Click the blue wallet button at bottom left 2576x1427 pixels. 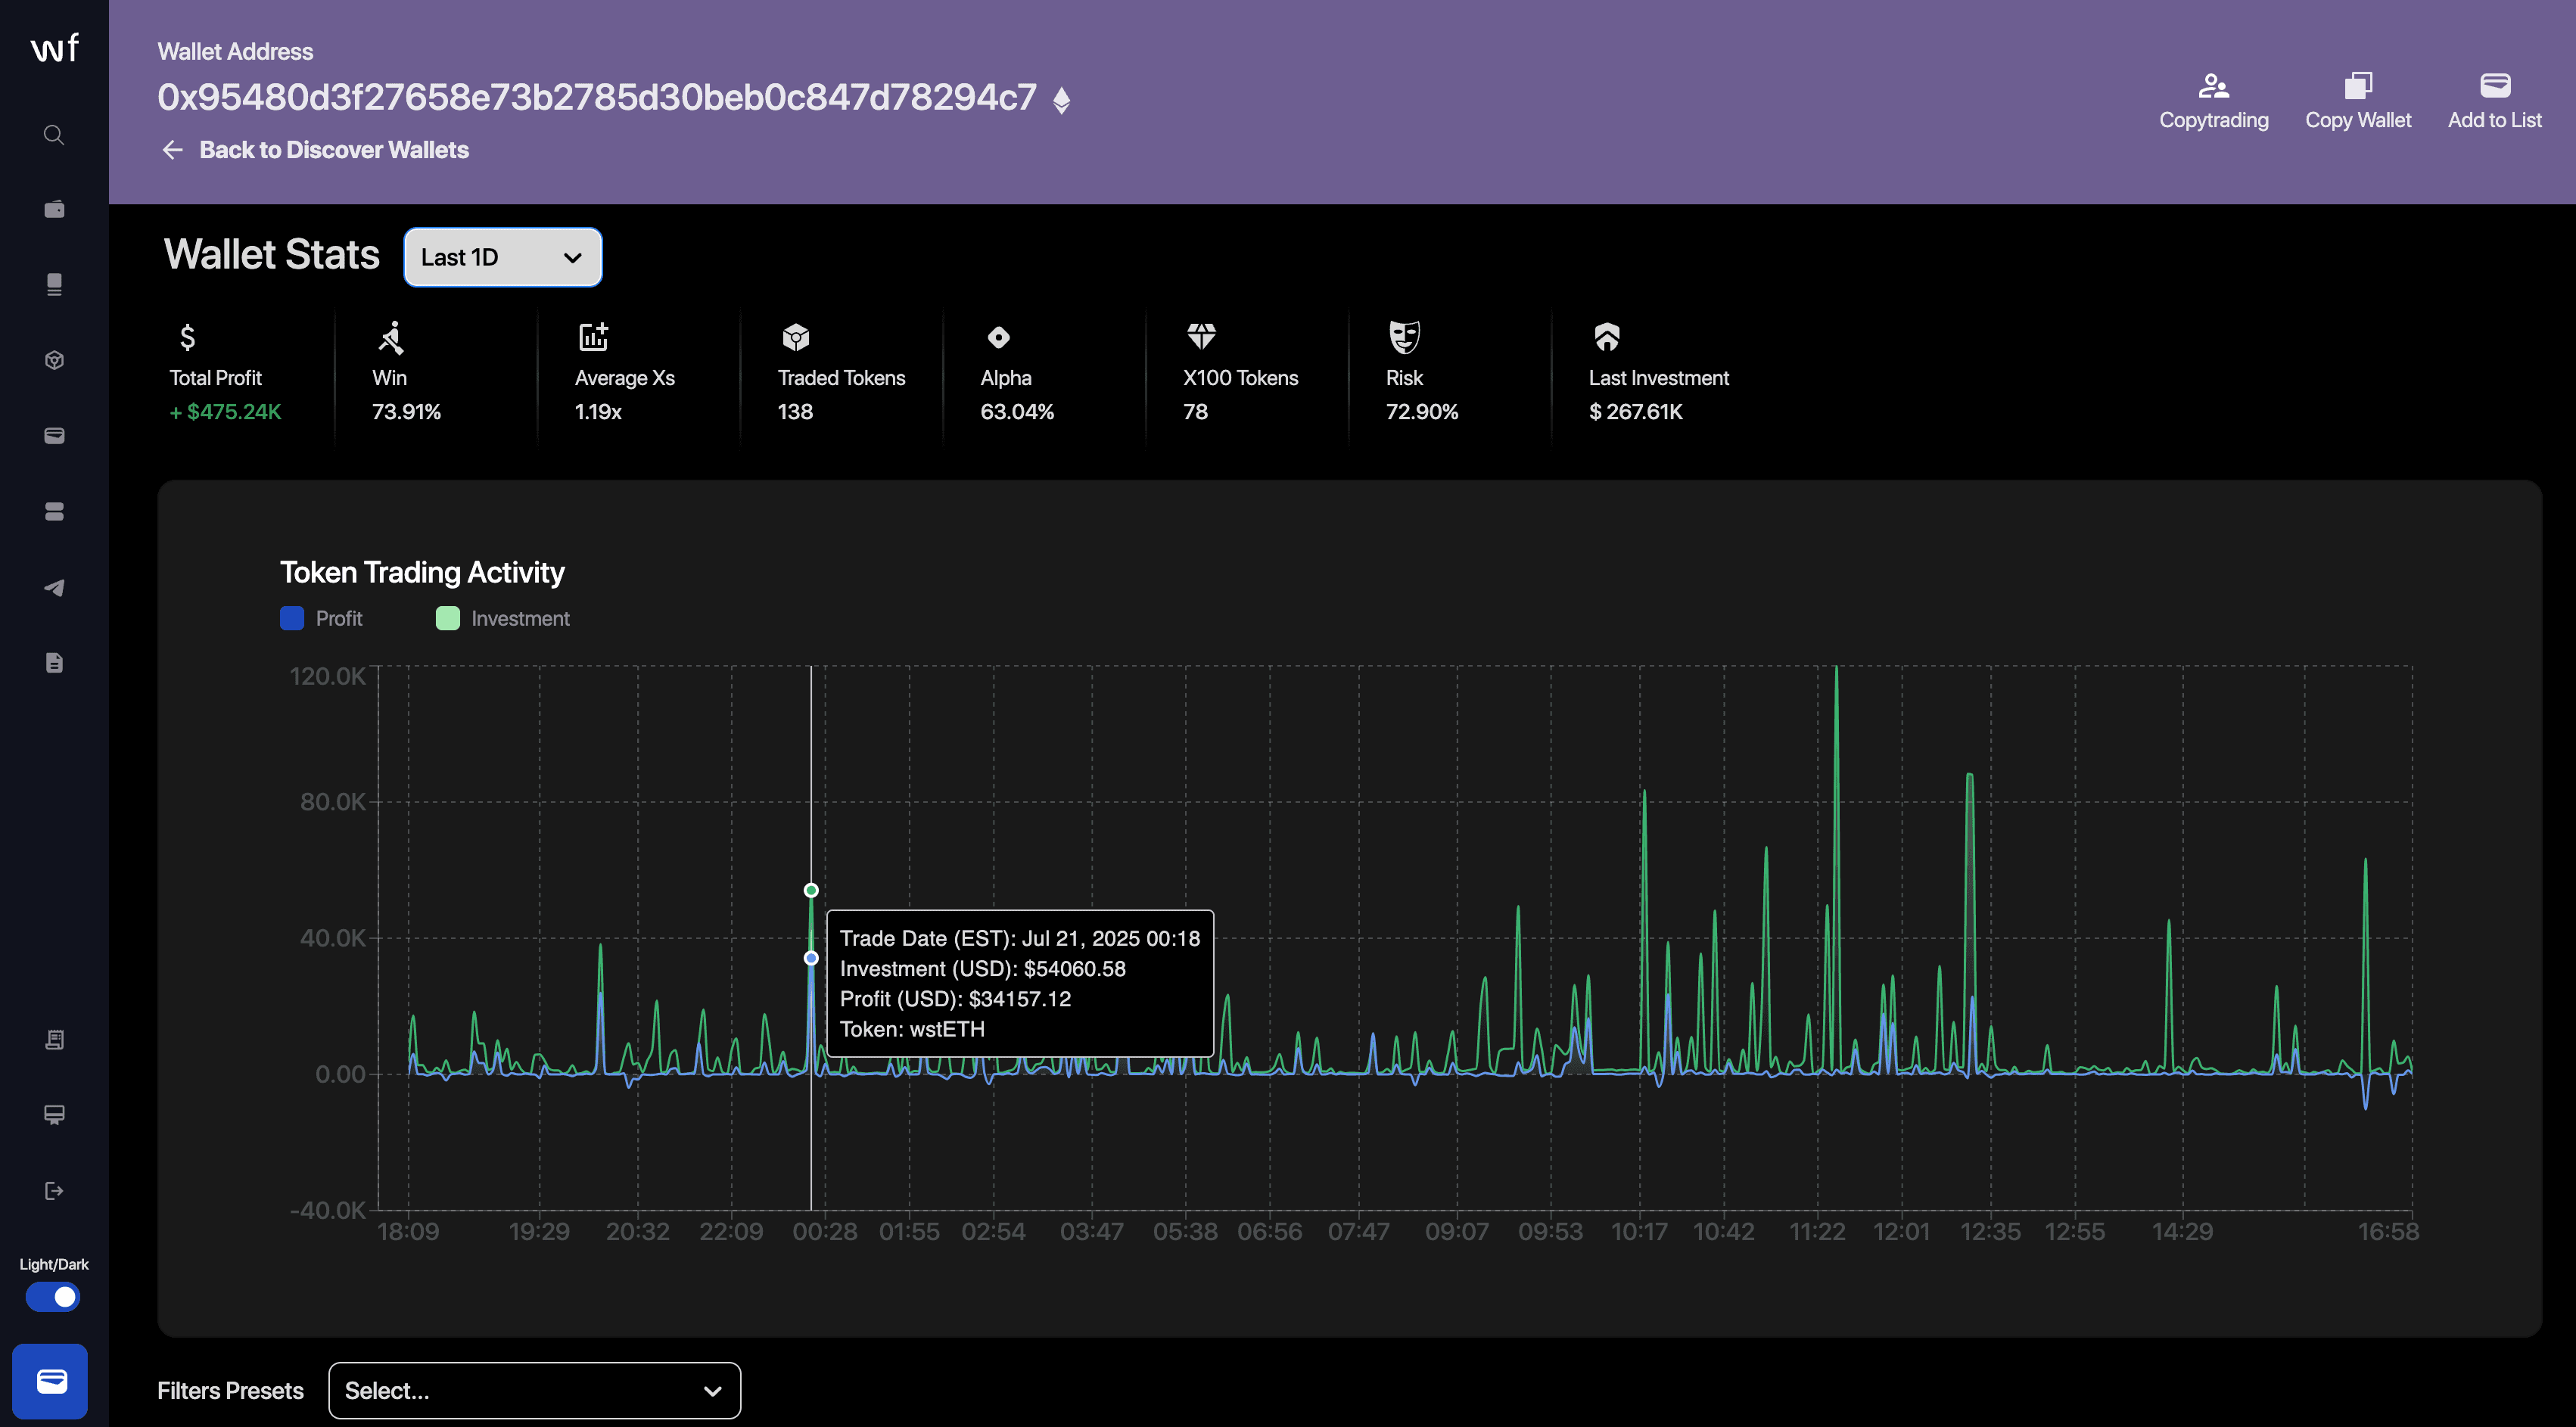point(51,1381)
